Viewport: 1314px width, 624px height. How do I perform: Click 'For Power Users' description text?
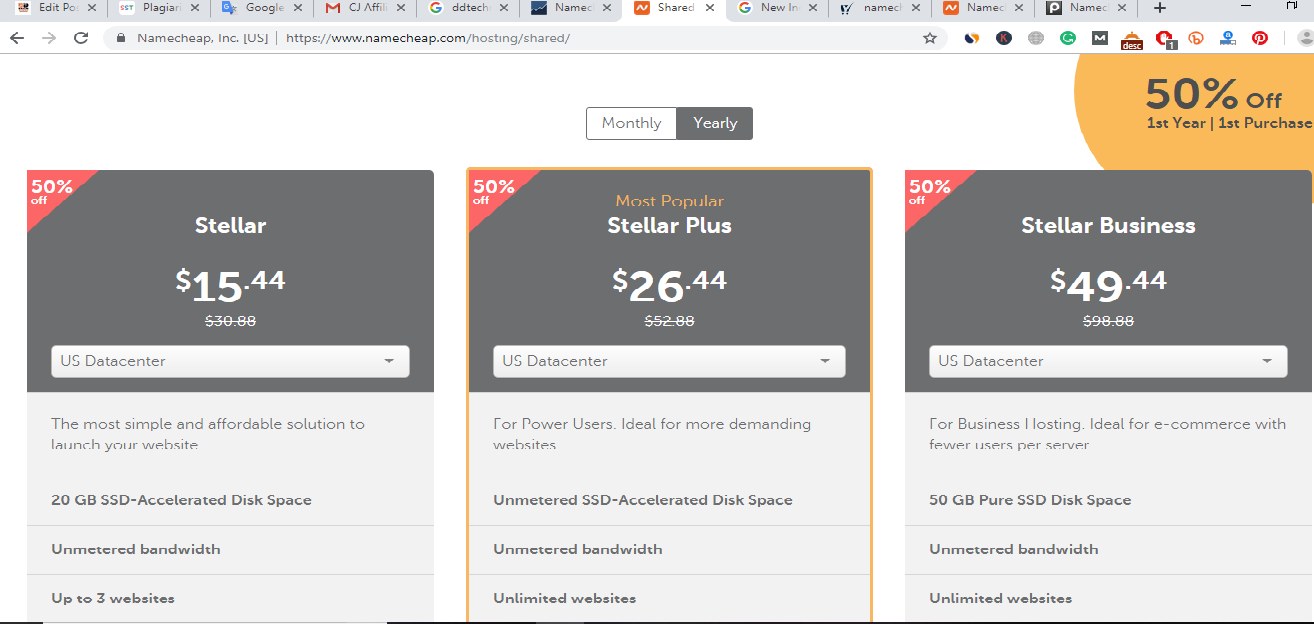(x=652, y=434)
